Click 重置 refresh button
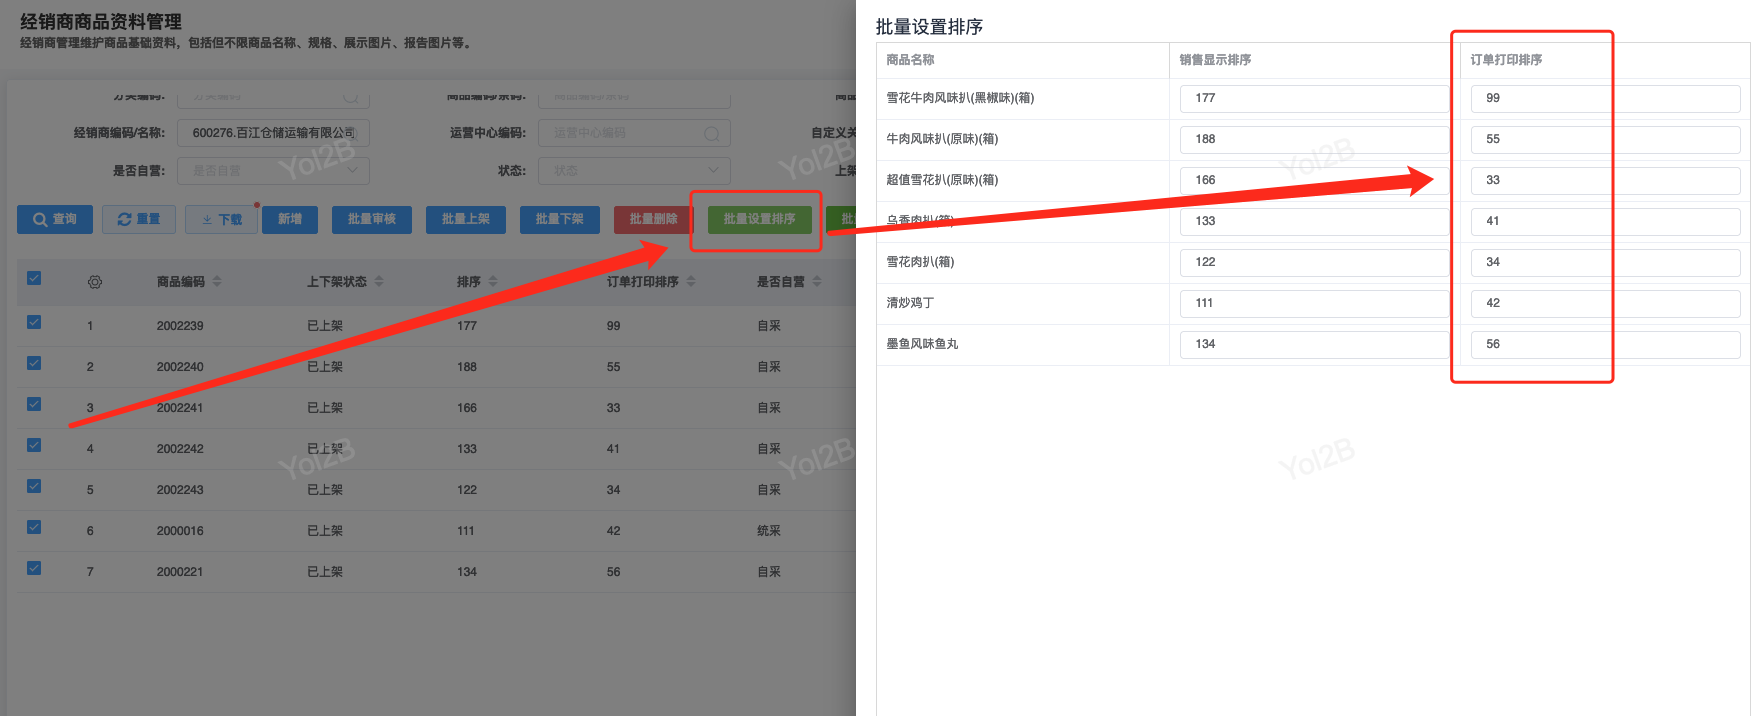This screenshot has width=1756, height=716. tap(139, 219)
